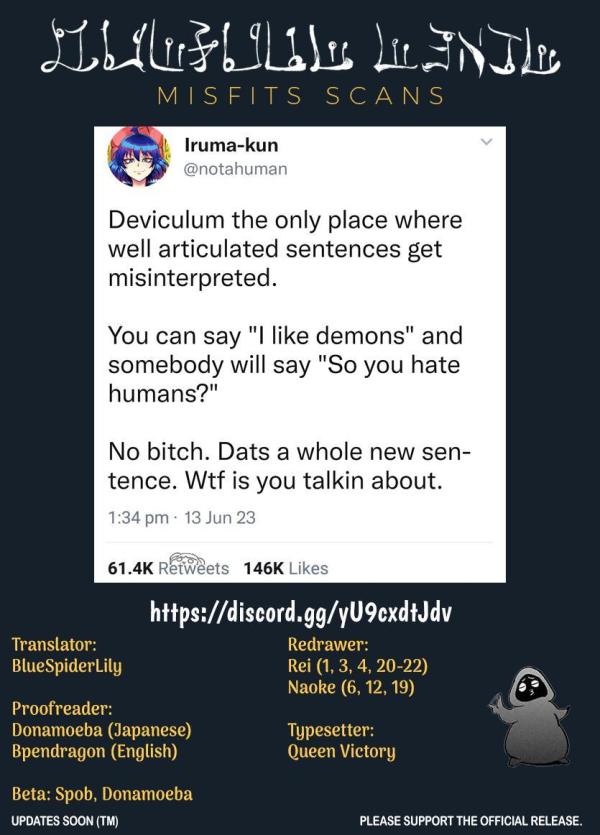Click the Misfits Scans title text
This screenshot has height=835, width=600.
coord(301,96)
